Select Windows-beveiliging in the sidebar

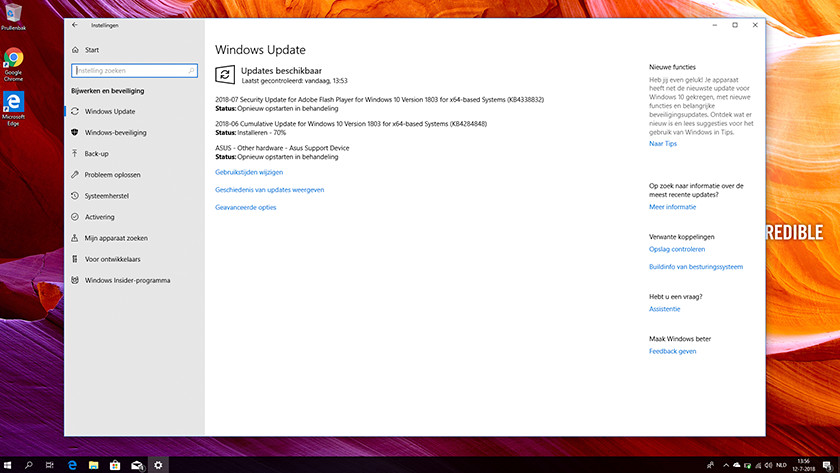115,132
